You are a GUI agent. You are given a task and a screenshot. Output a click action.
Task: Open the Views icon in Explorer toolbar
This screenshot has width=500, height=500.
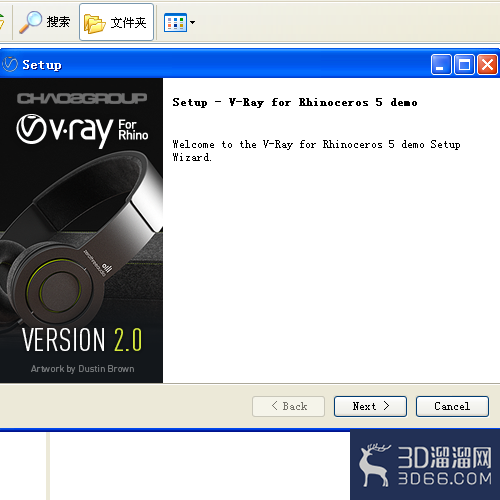click(175, 23)
